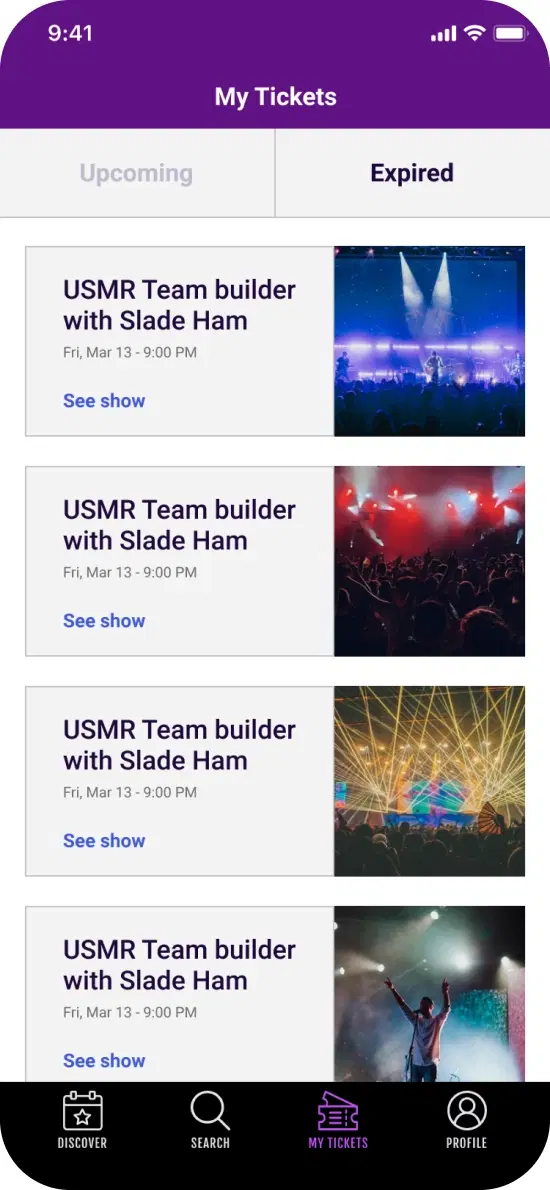Open the blue stage lights concert thumbnail
Image resolution: width=550 pixels, height=1190 pixels.
coord(429,341)
